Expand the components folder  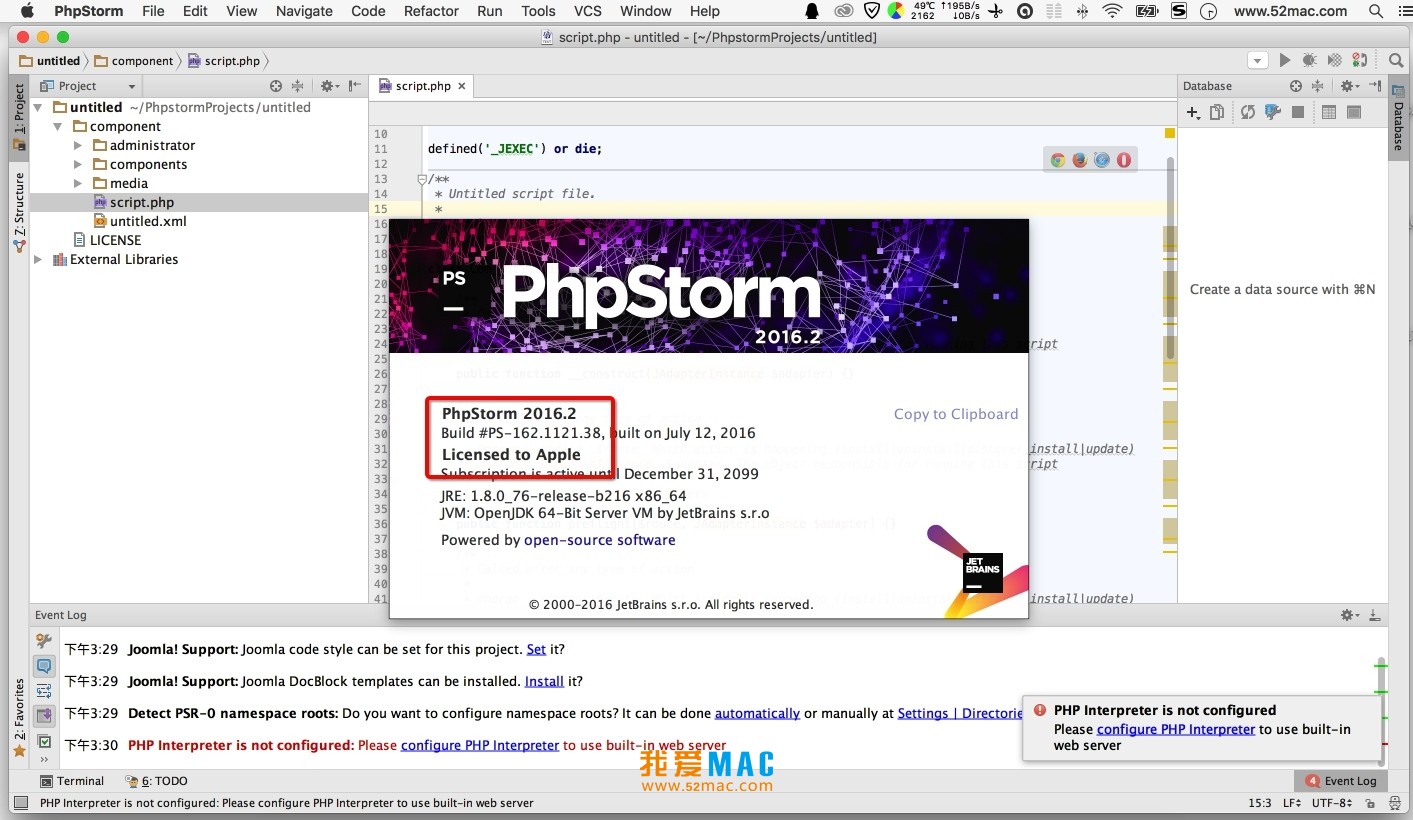(x=78, y=164)
